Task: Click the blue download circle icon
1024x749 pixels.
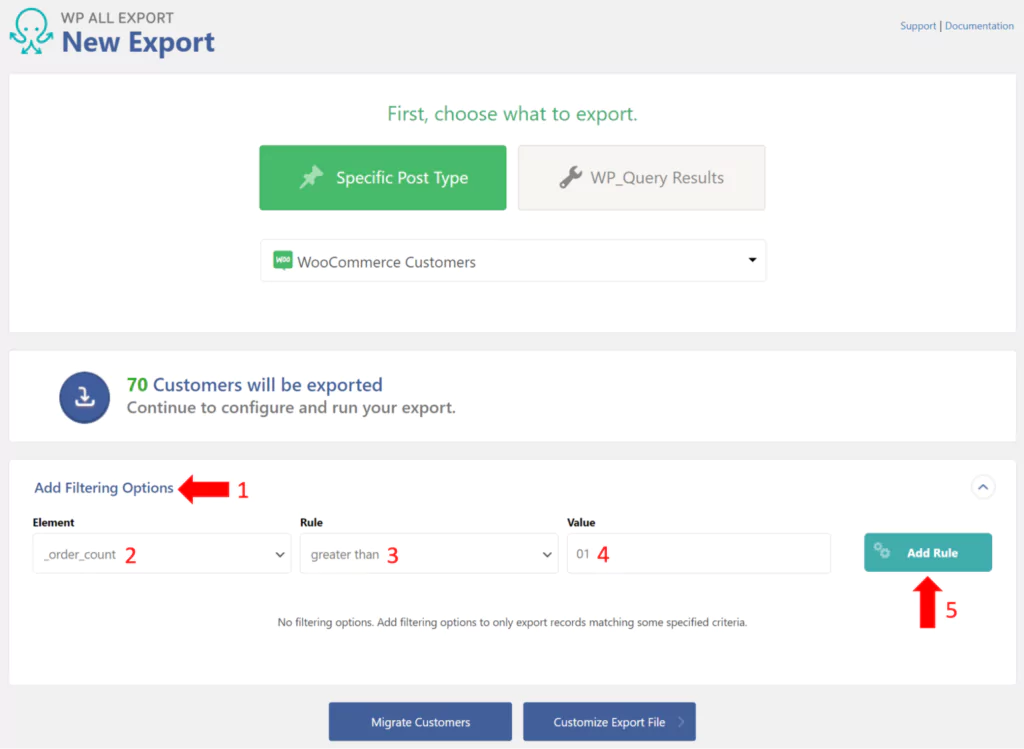Action: pyautogui.click(x=84, y=397)
